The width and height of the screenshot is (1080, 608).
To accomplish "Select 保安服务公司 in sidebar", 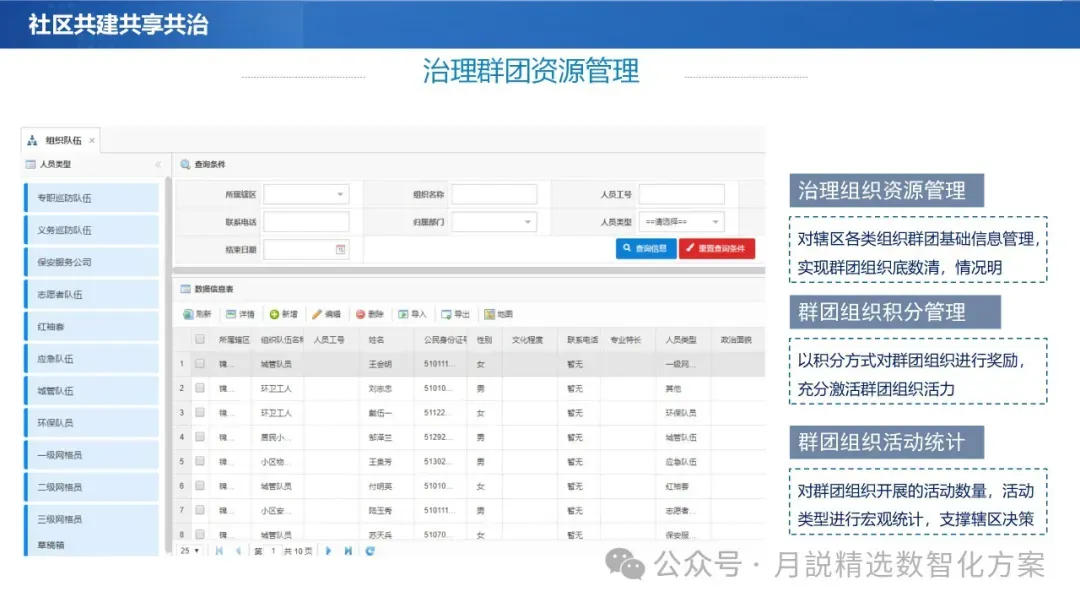I will 91,262.
